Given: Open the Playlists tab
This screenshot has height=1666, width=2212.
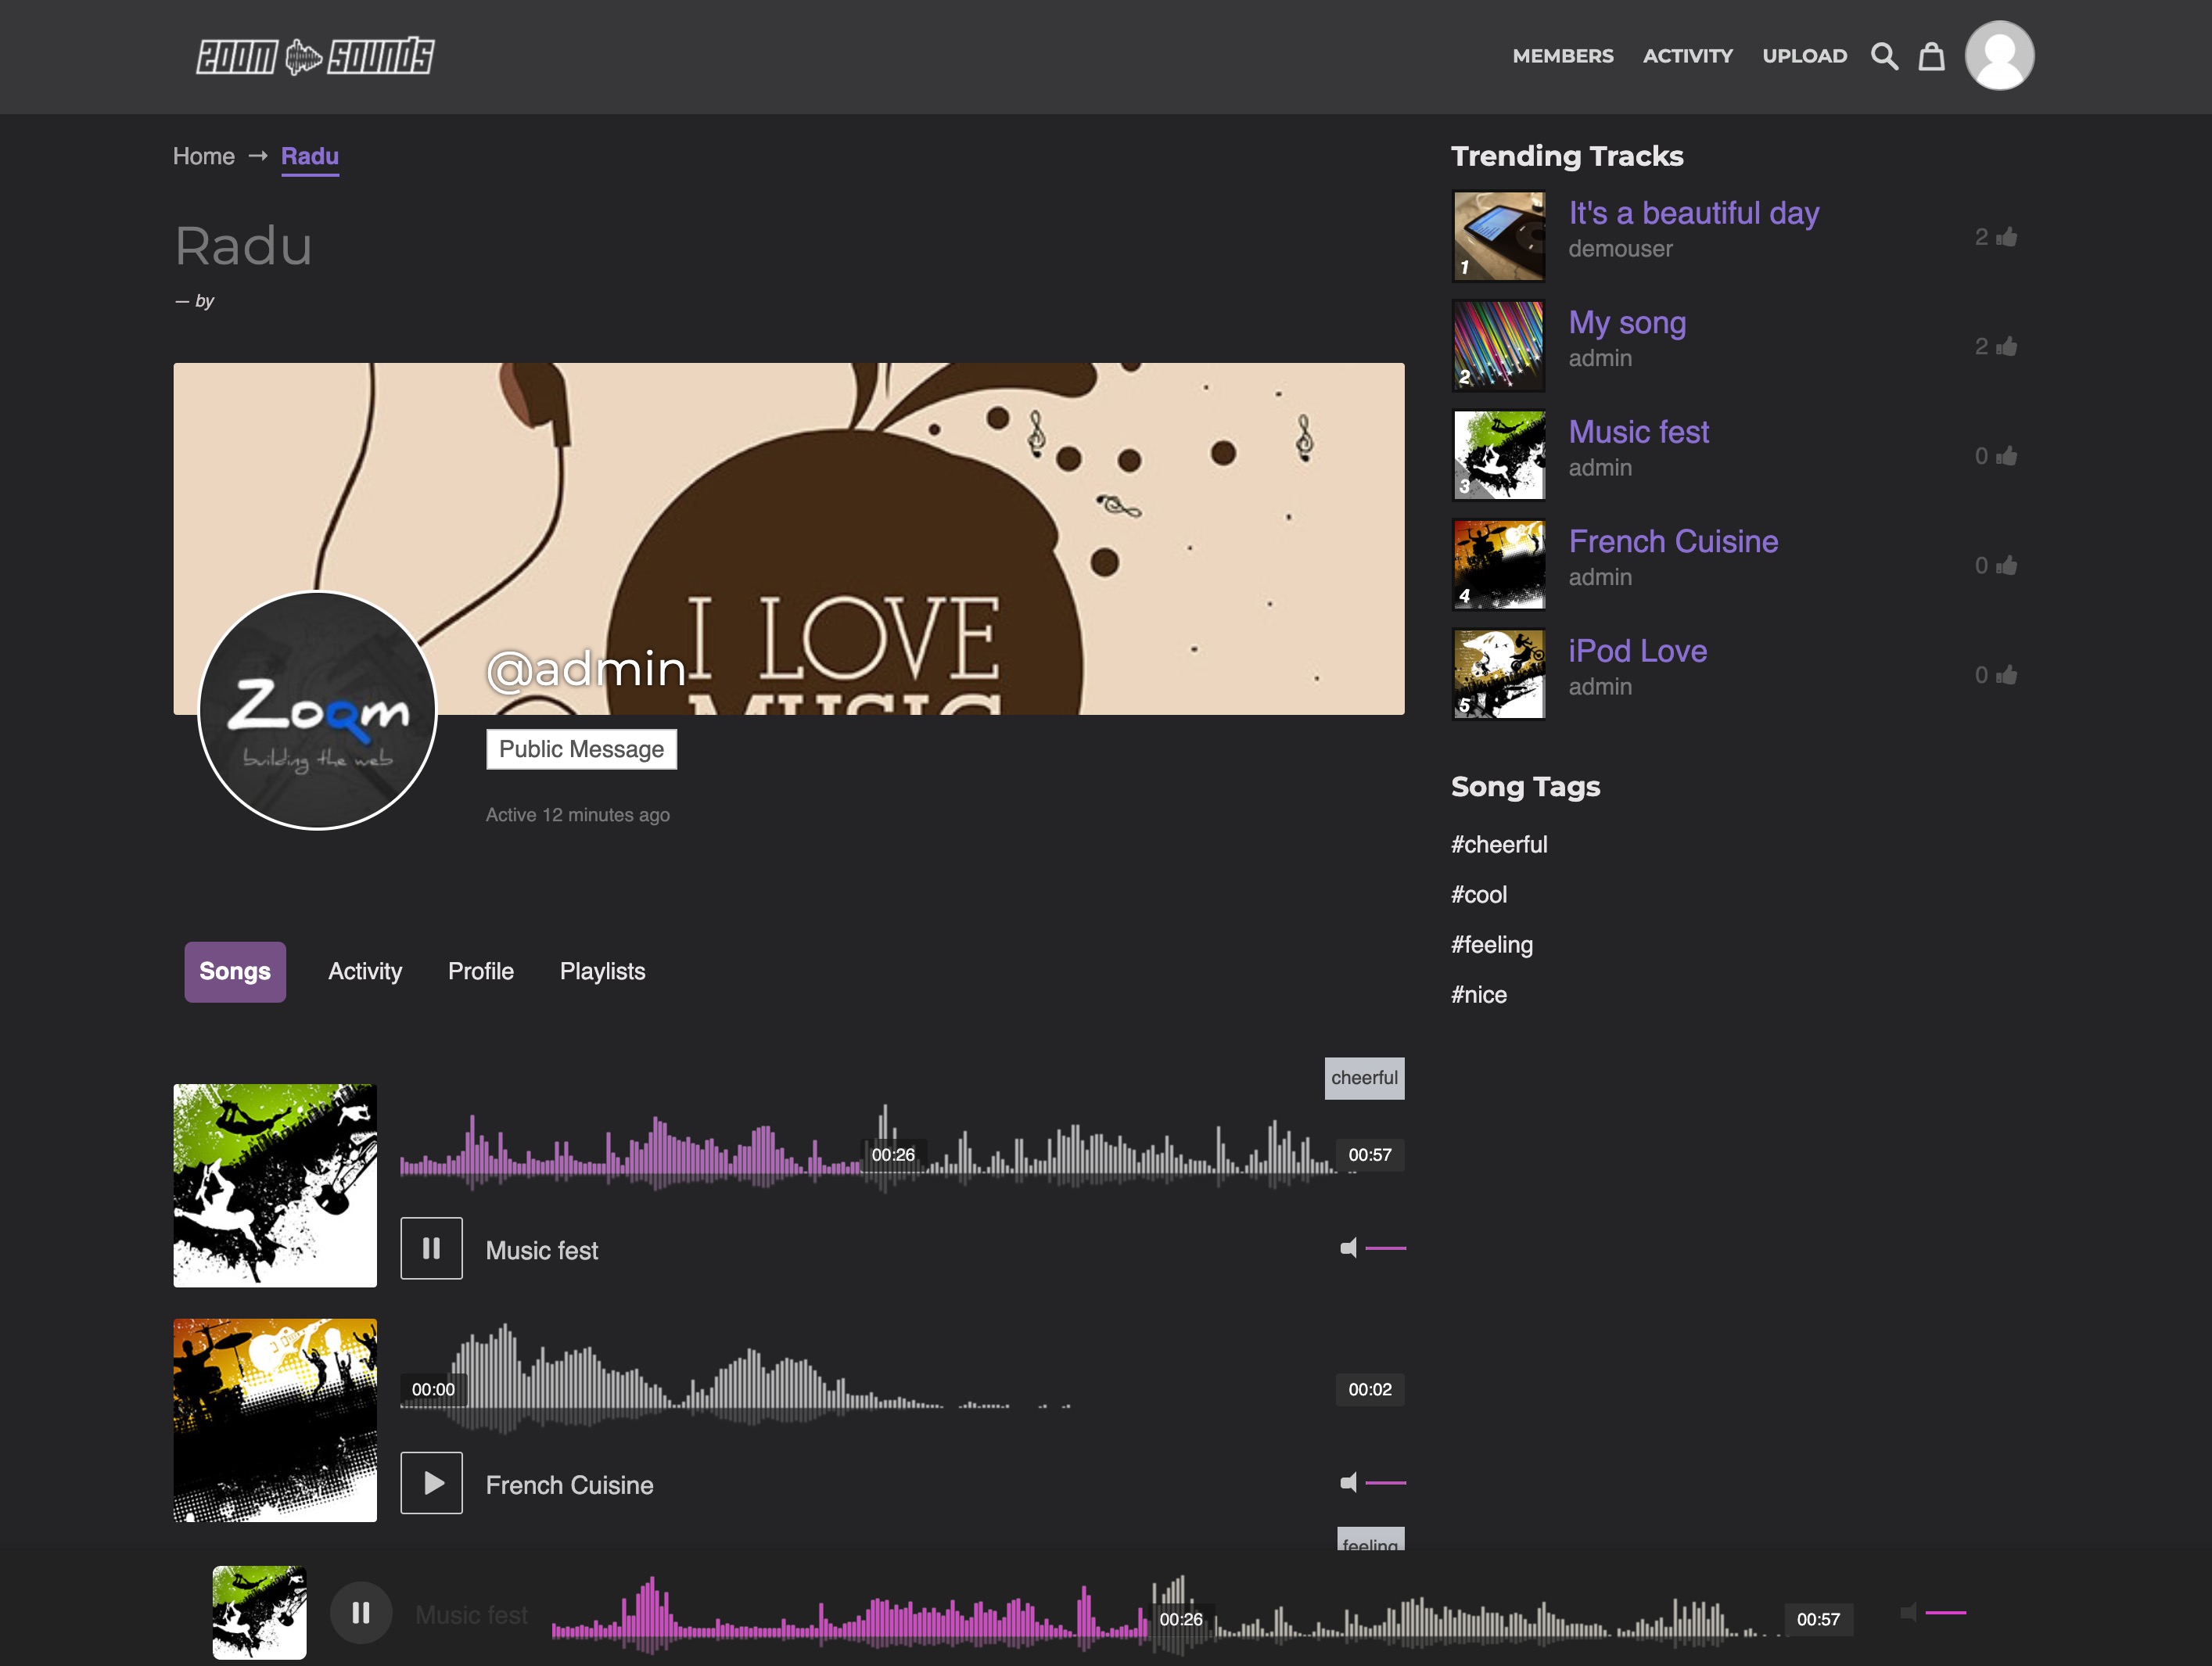Looking at the screenshot, I should [x=602, y=971].
